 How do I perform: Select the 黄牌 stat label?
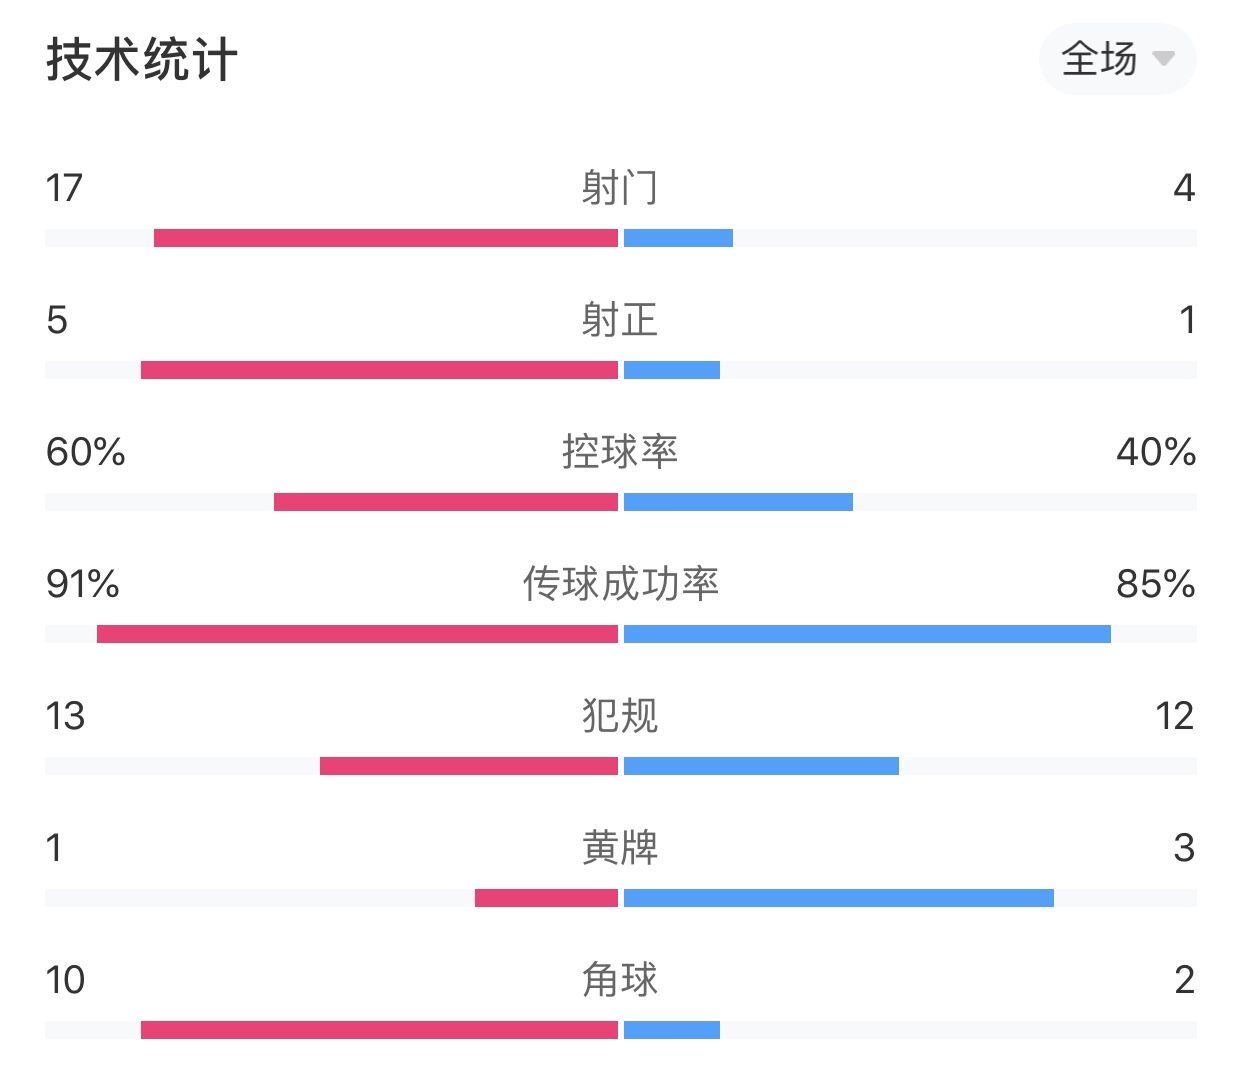[x=620, y=848]
